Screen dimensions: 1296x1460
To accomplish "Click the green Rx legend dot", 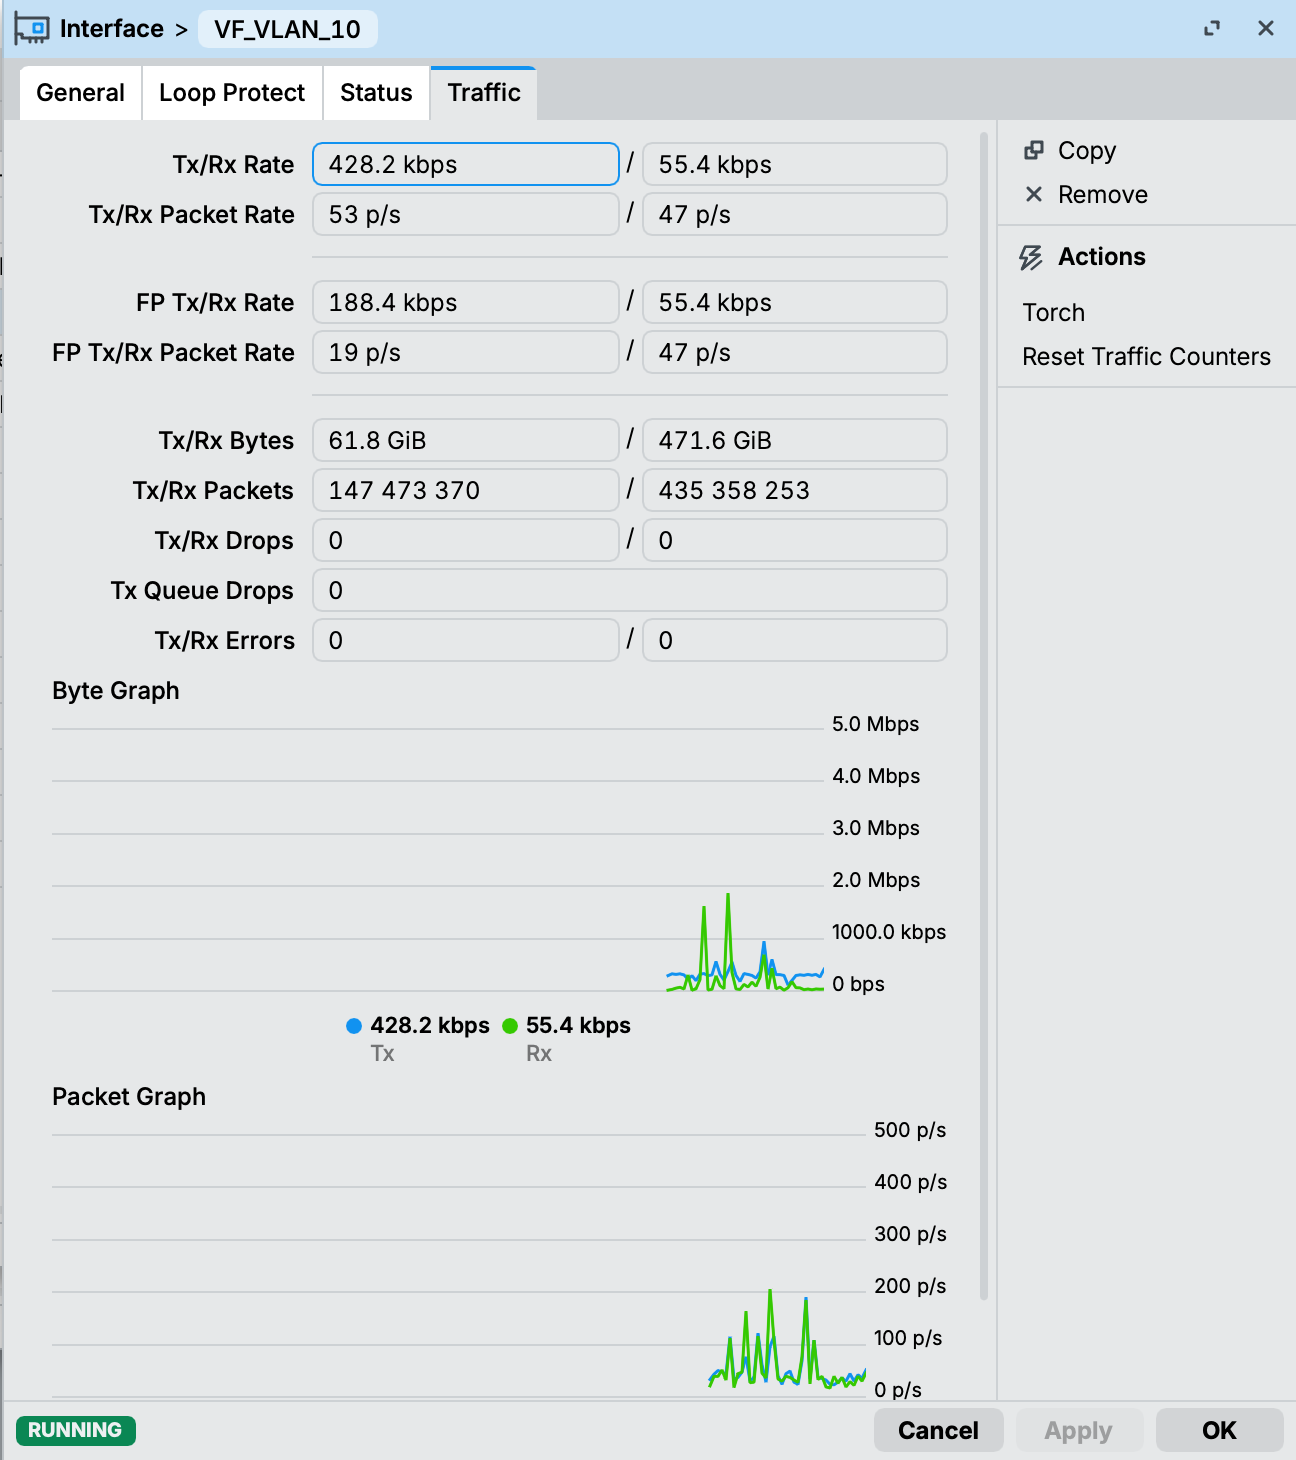I will [510, 1026].
